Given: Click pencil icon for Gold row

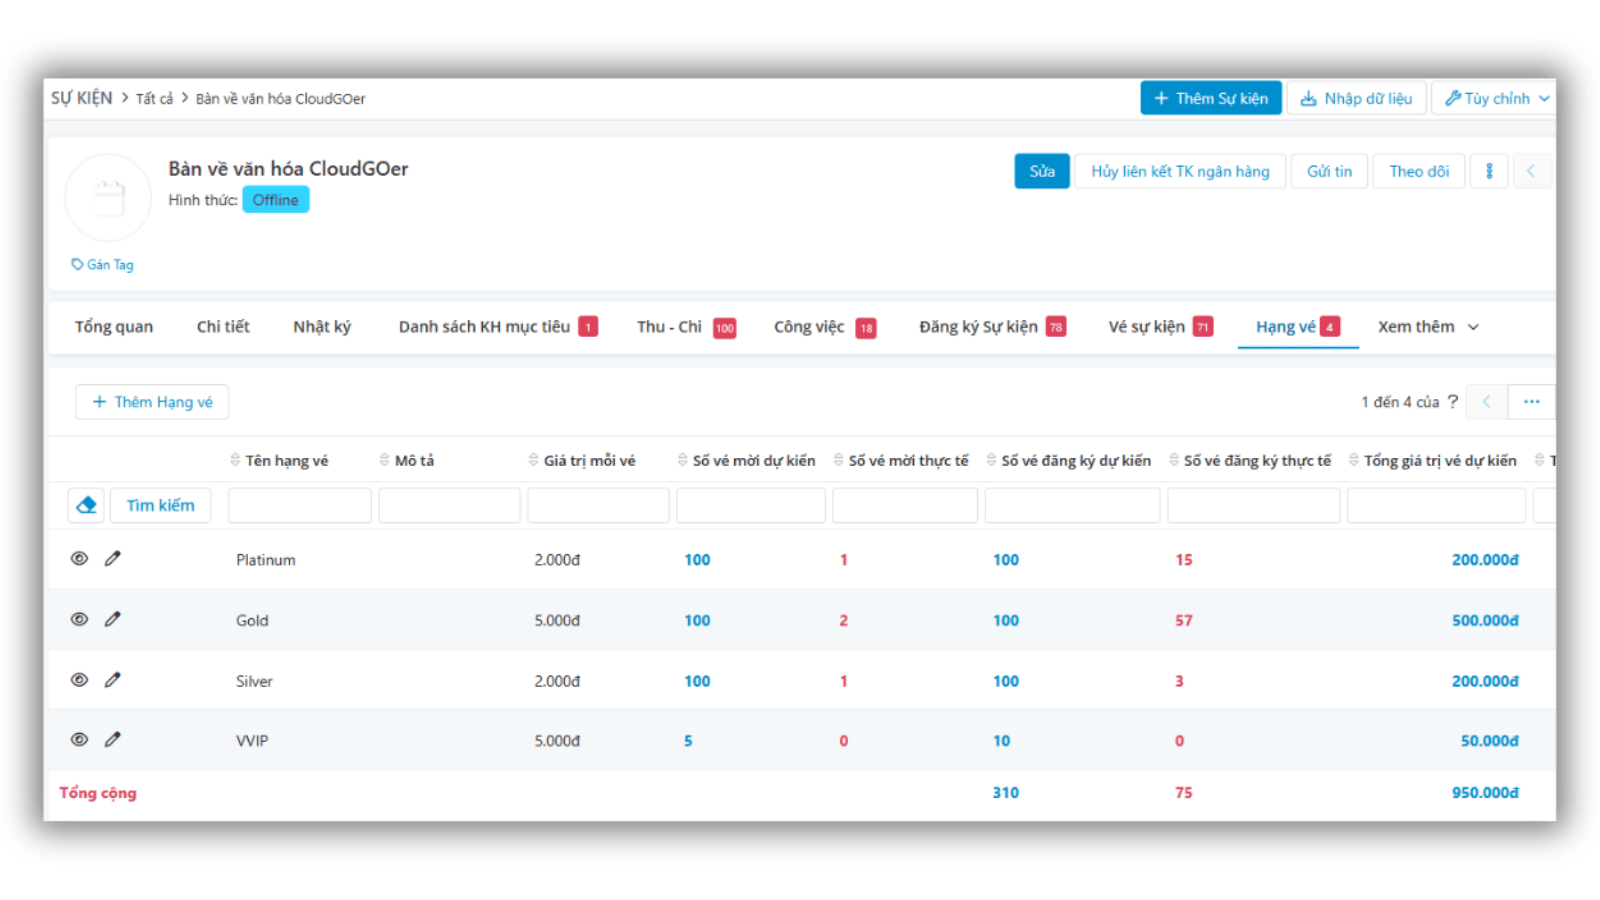Looking at the screenshot, I should [113, 619].
